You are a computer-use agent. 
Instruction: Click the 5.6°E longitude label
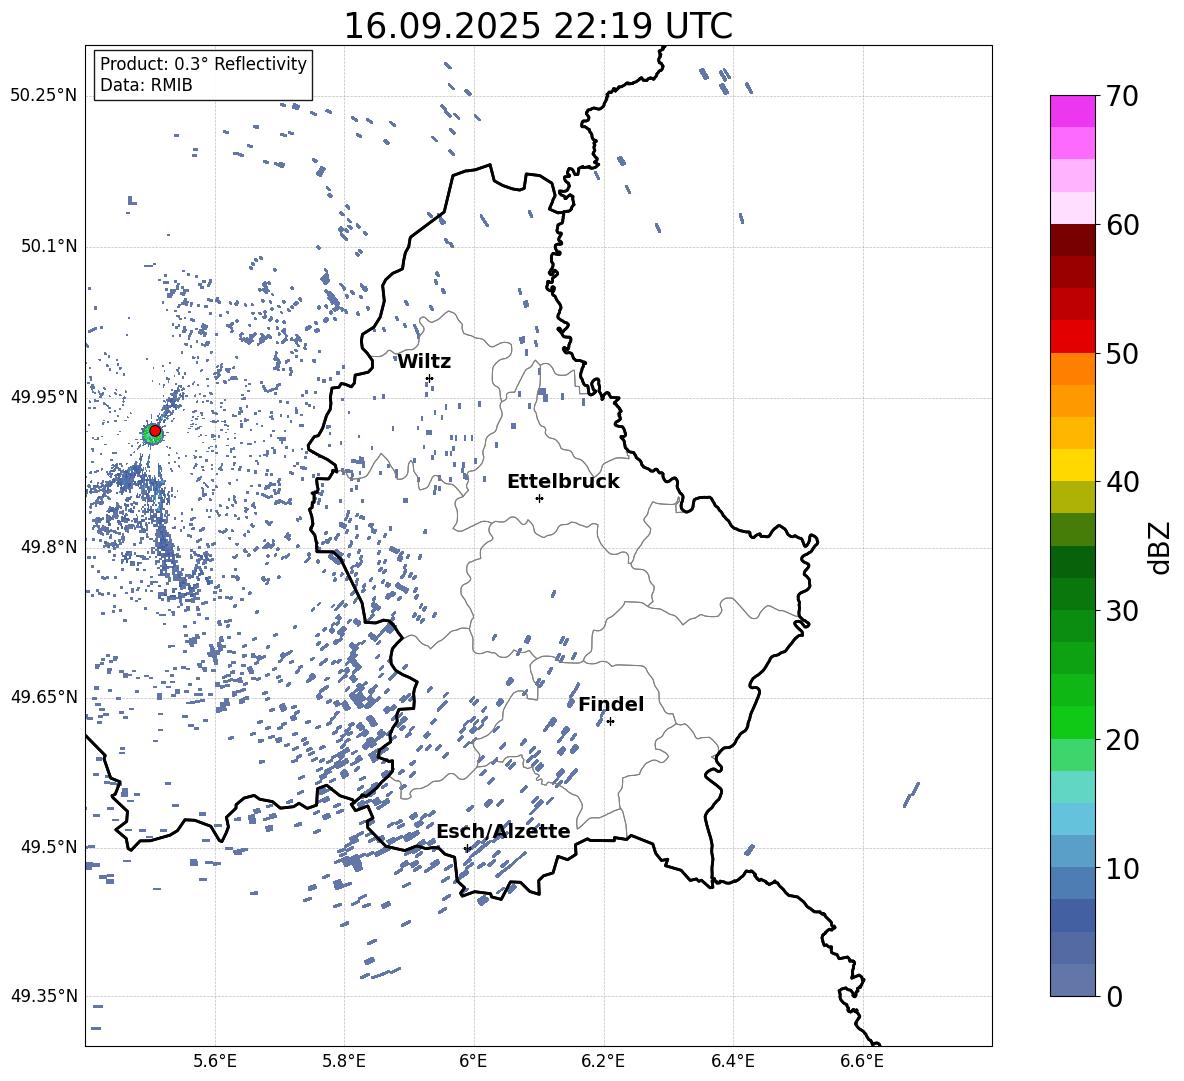pyautogui.click(x=215, y=1061)
